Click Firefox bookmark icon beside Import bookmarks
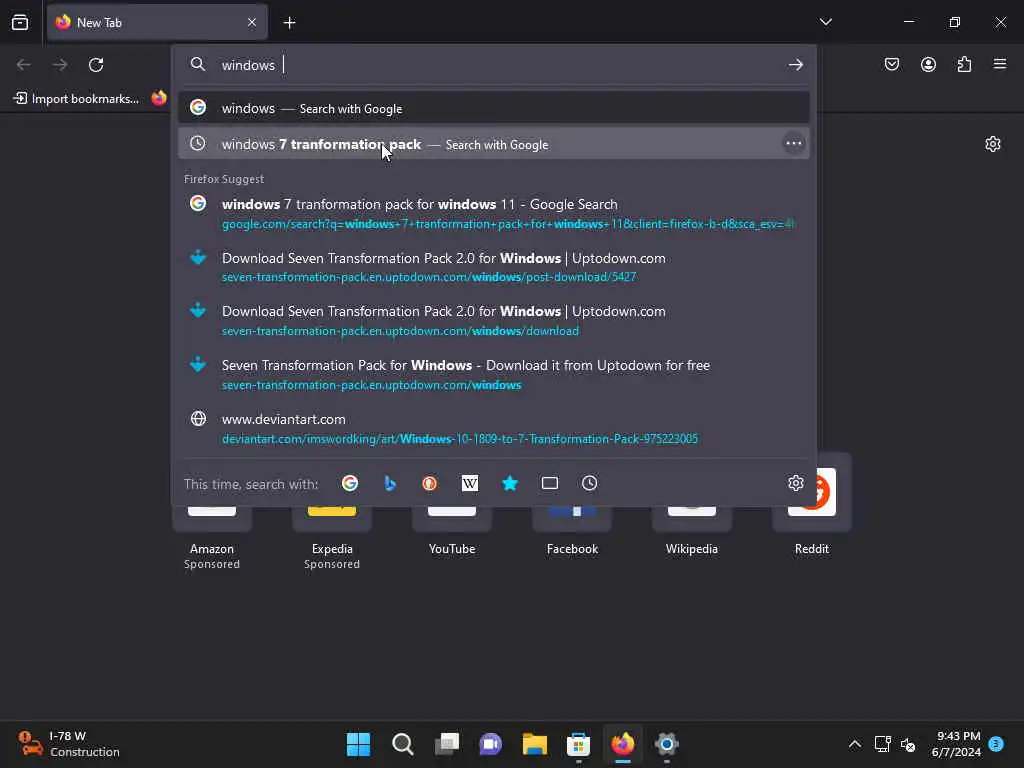 (x=159, y=98)
